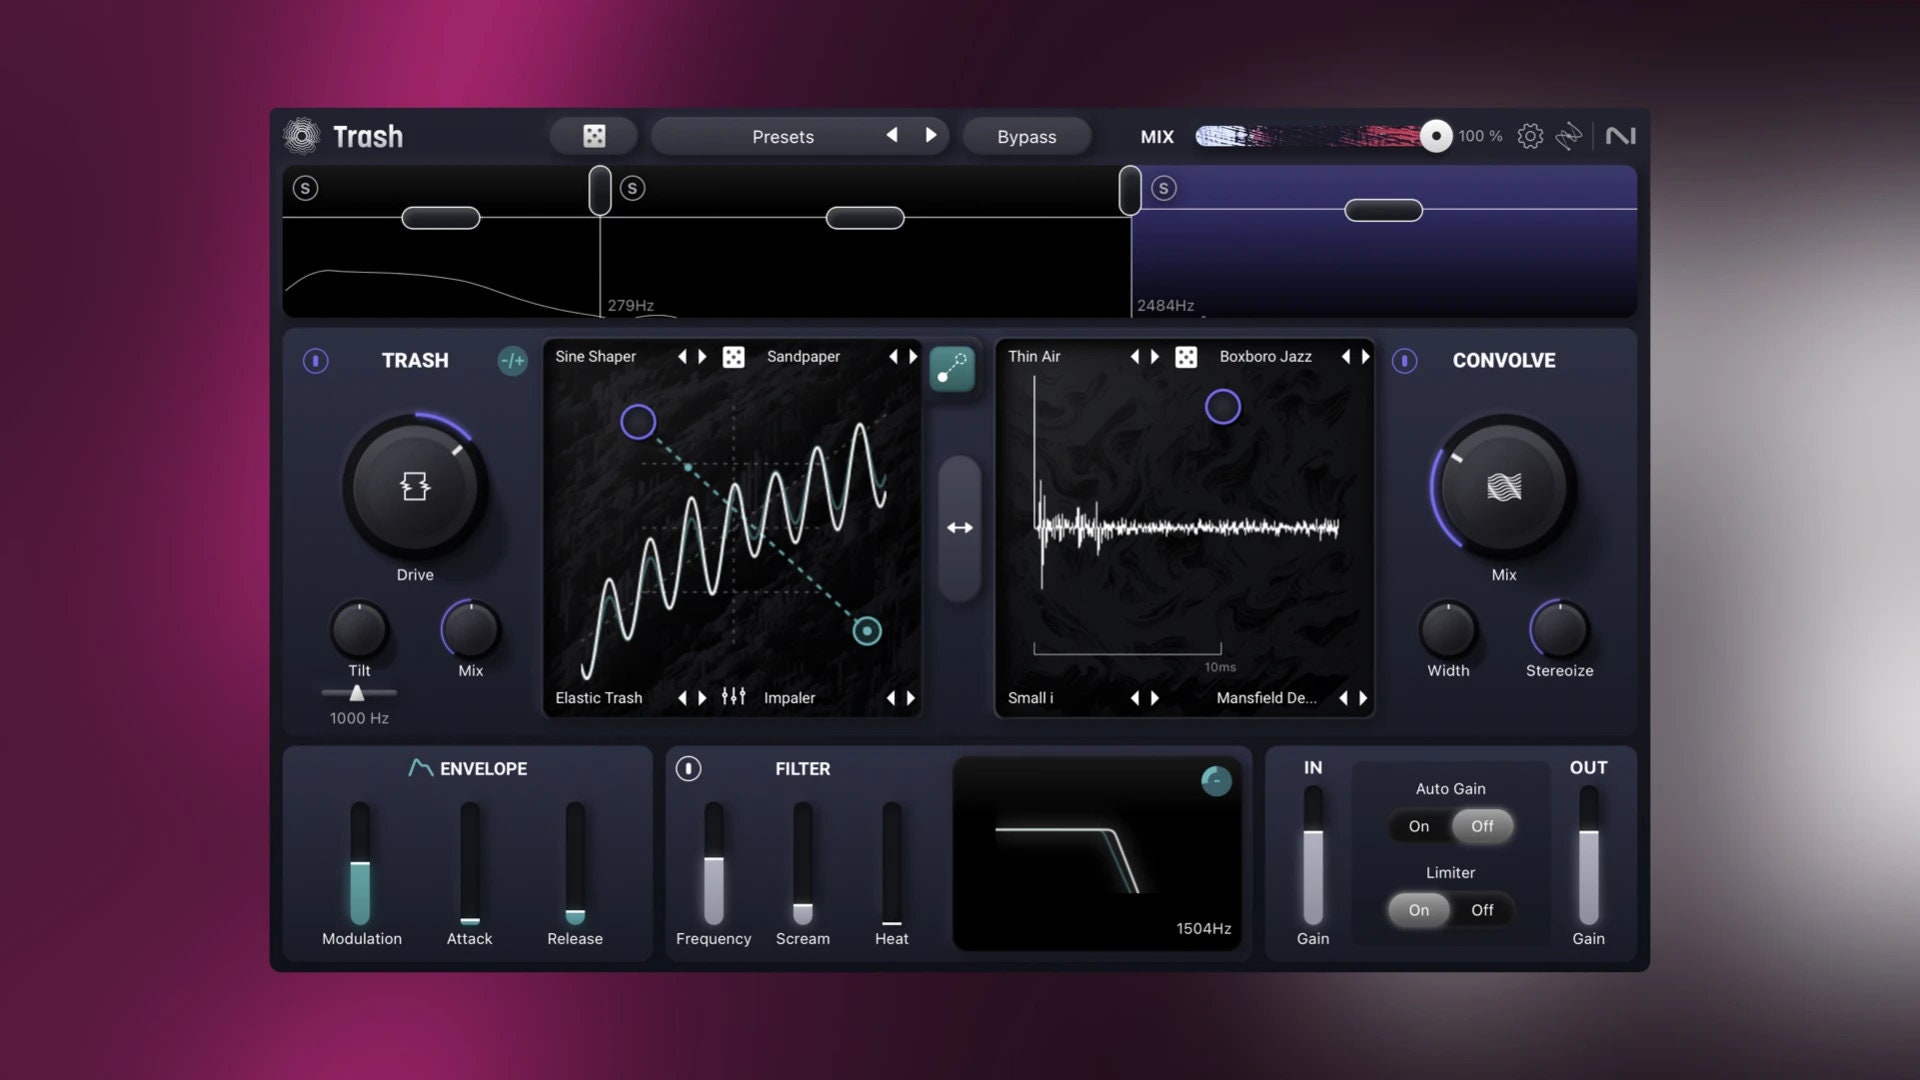Turn Auto Gain On
The height and width of the screenshot is (1080, 1920).
pos(1419,826)
